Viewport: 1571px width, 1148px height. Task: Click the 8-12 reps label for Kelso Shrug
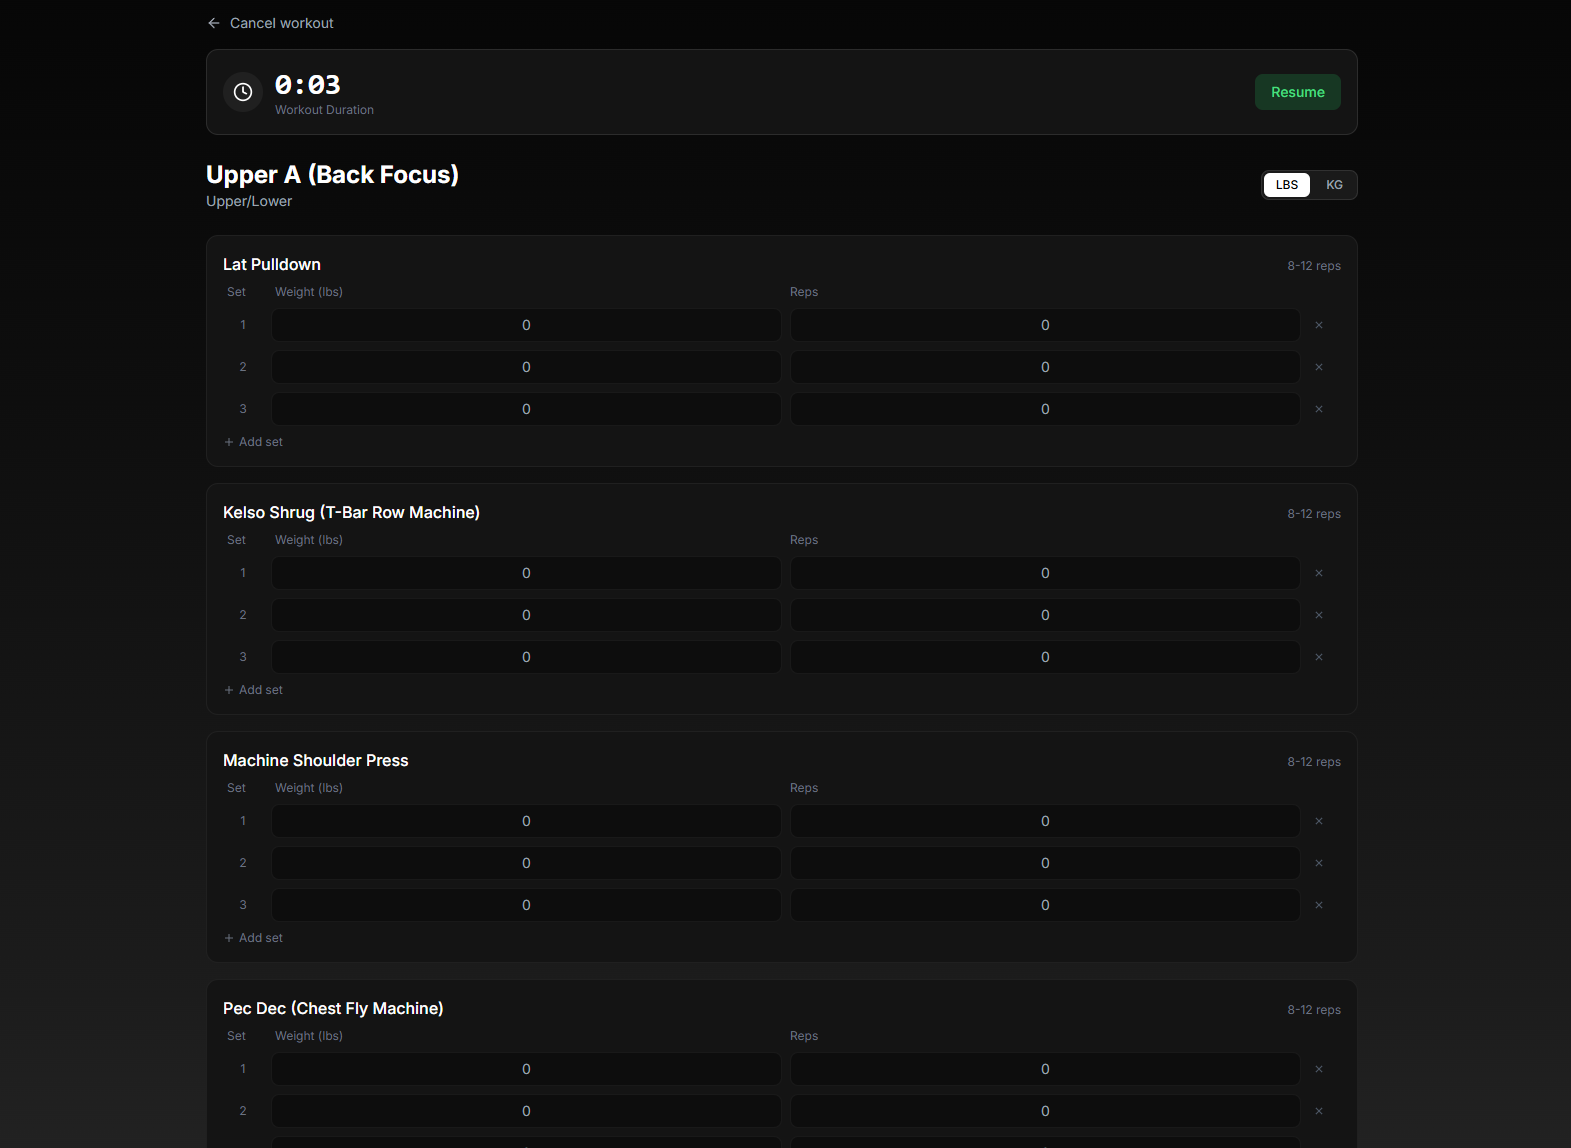[1314, 514]
